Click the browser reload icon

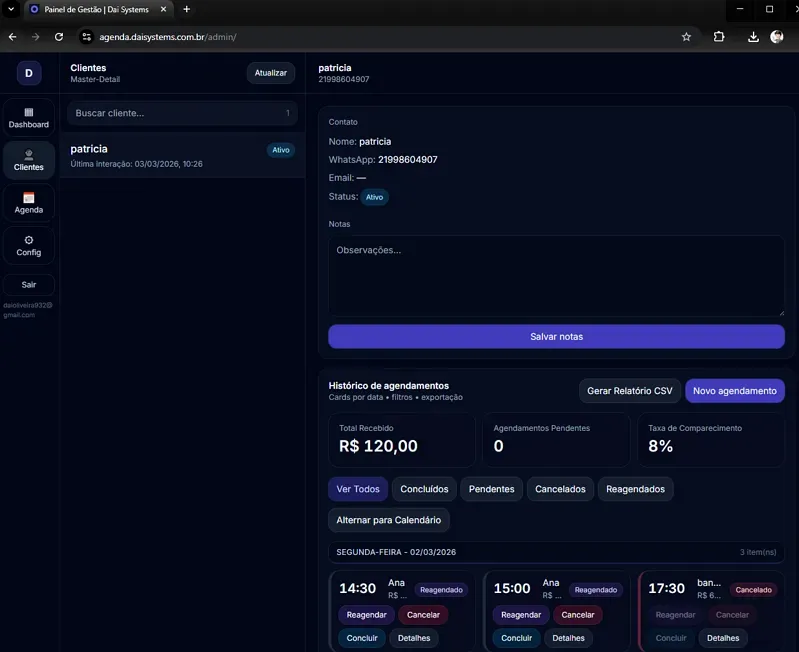59,37
